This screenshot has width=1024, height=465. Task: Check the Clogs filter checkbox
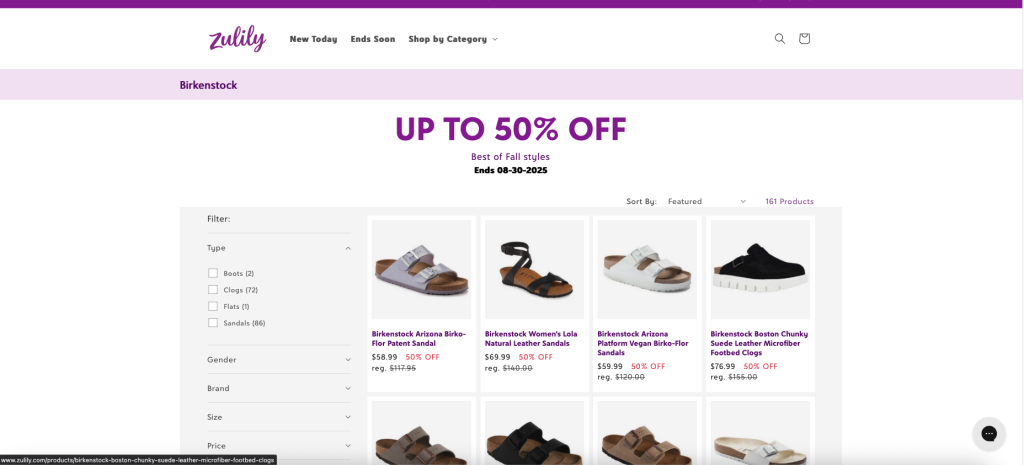pos(213,290)
